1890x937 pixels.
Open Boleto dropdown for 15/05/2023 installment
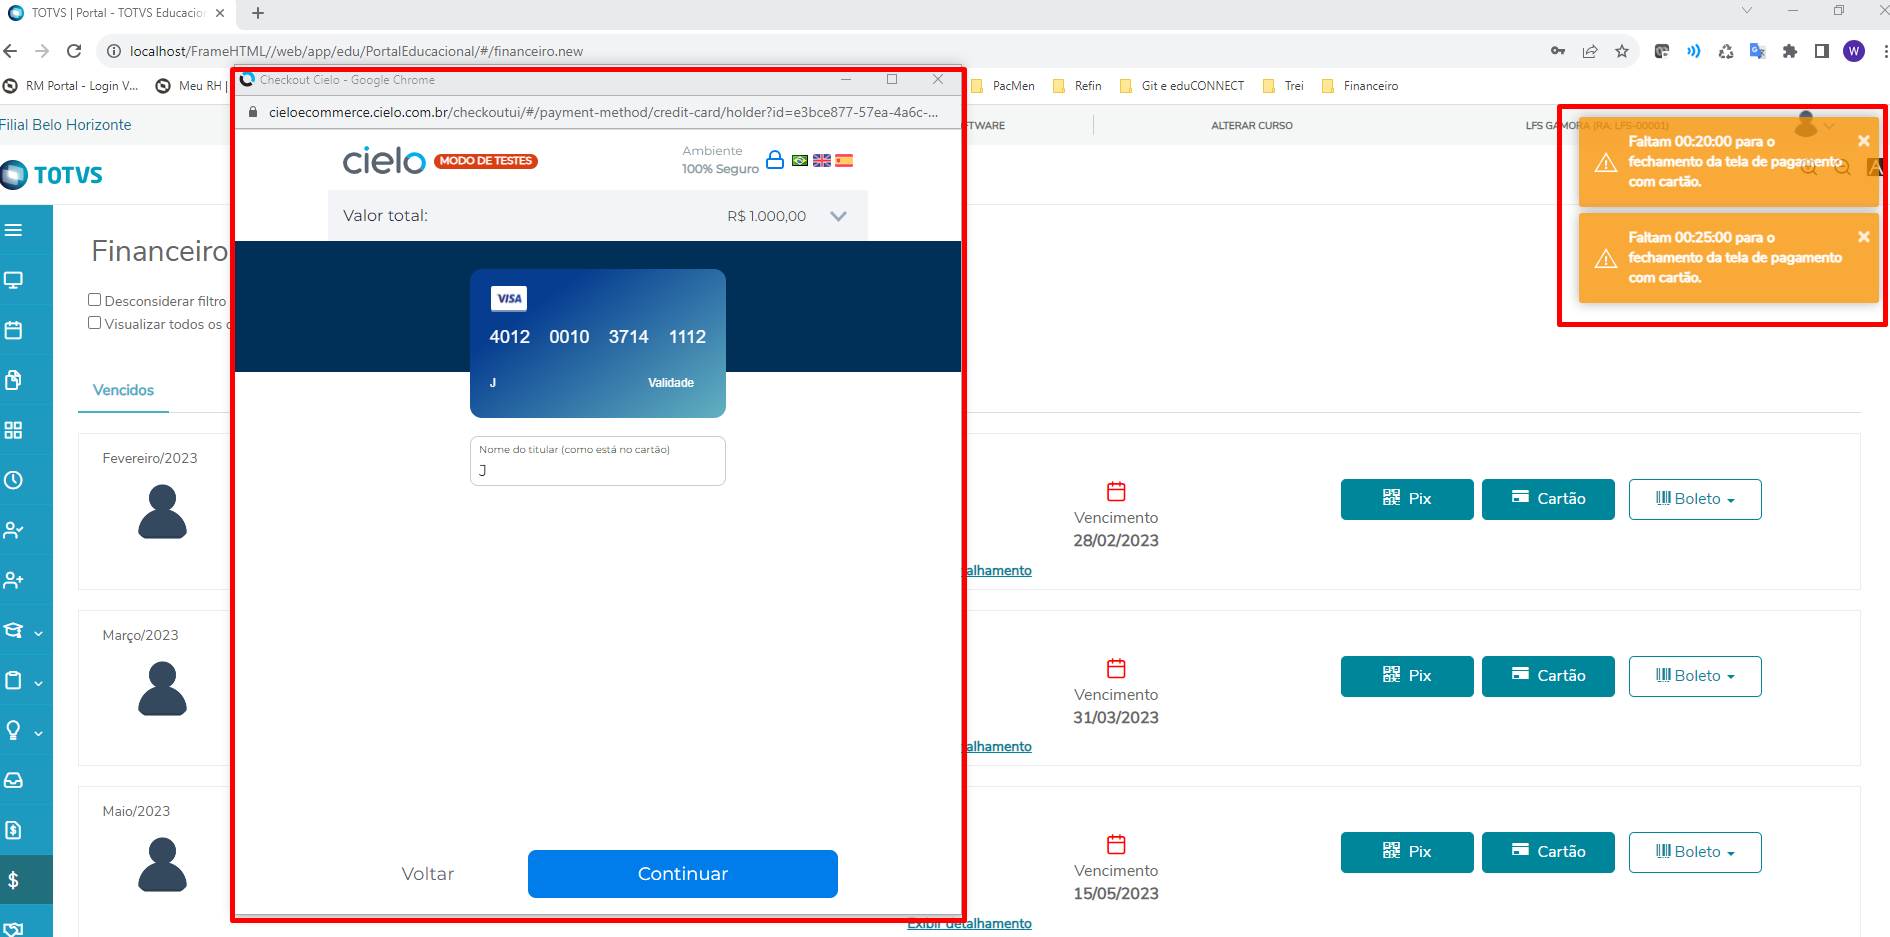(x=1695, y=852)
